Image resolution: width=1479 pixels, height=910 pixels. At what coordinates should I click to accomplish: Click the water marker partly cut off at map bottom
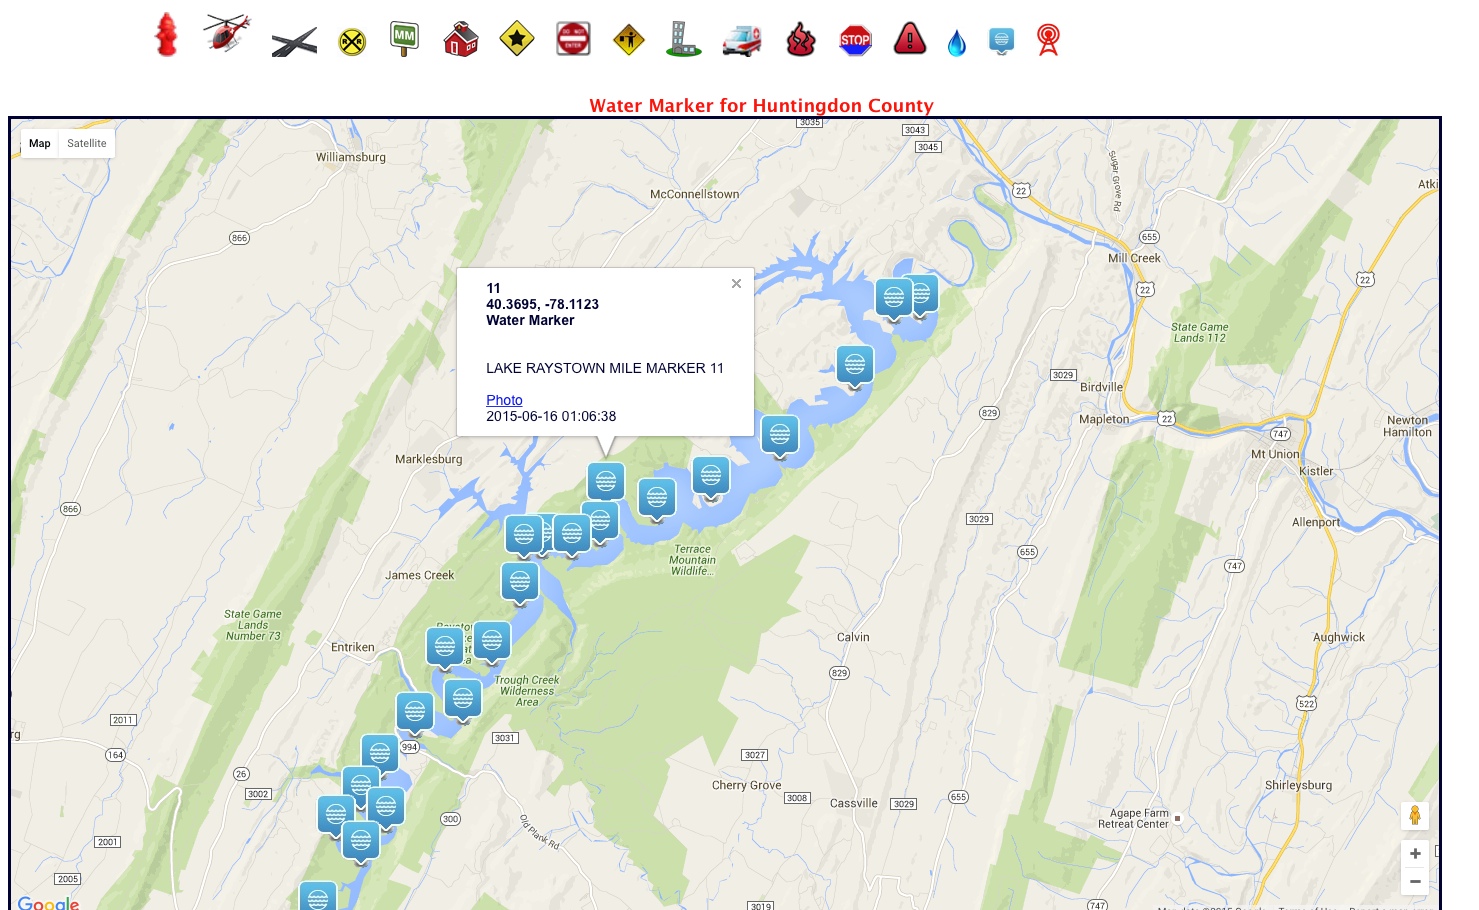[x=318, y=896]
